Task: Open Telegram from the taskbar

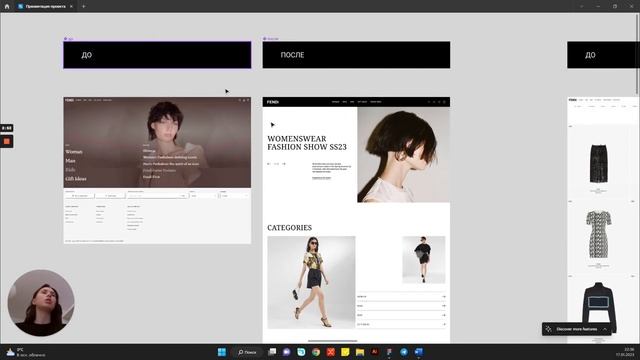Action: 404,352
